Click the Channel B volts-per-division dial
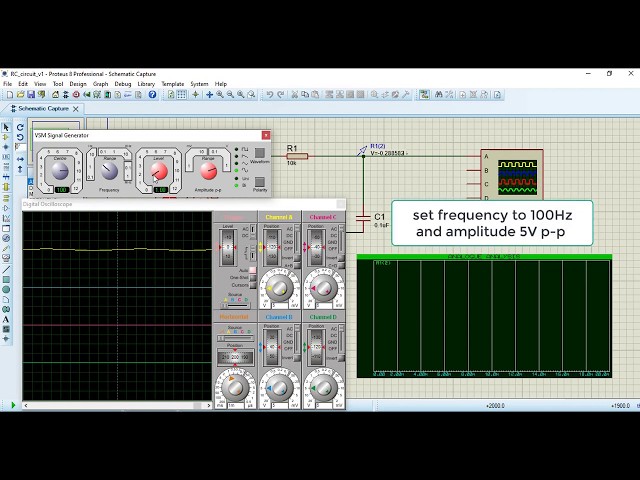640x480 pixels. click(280, 387)
